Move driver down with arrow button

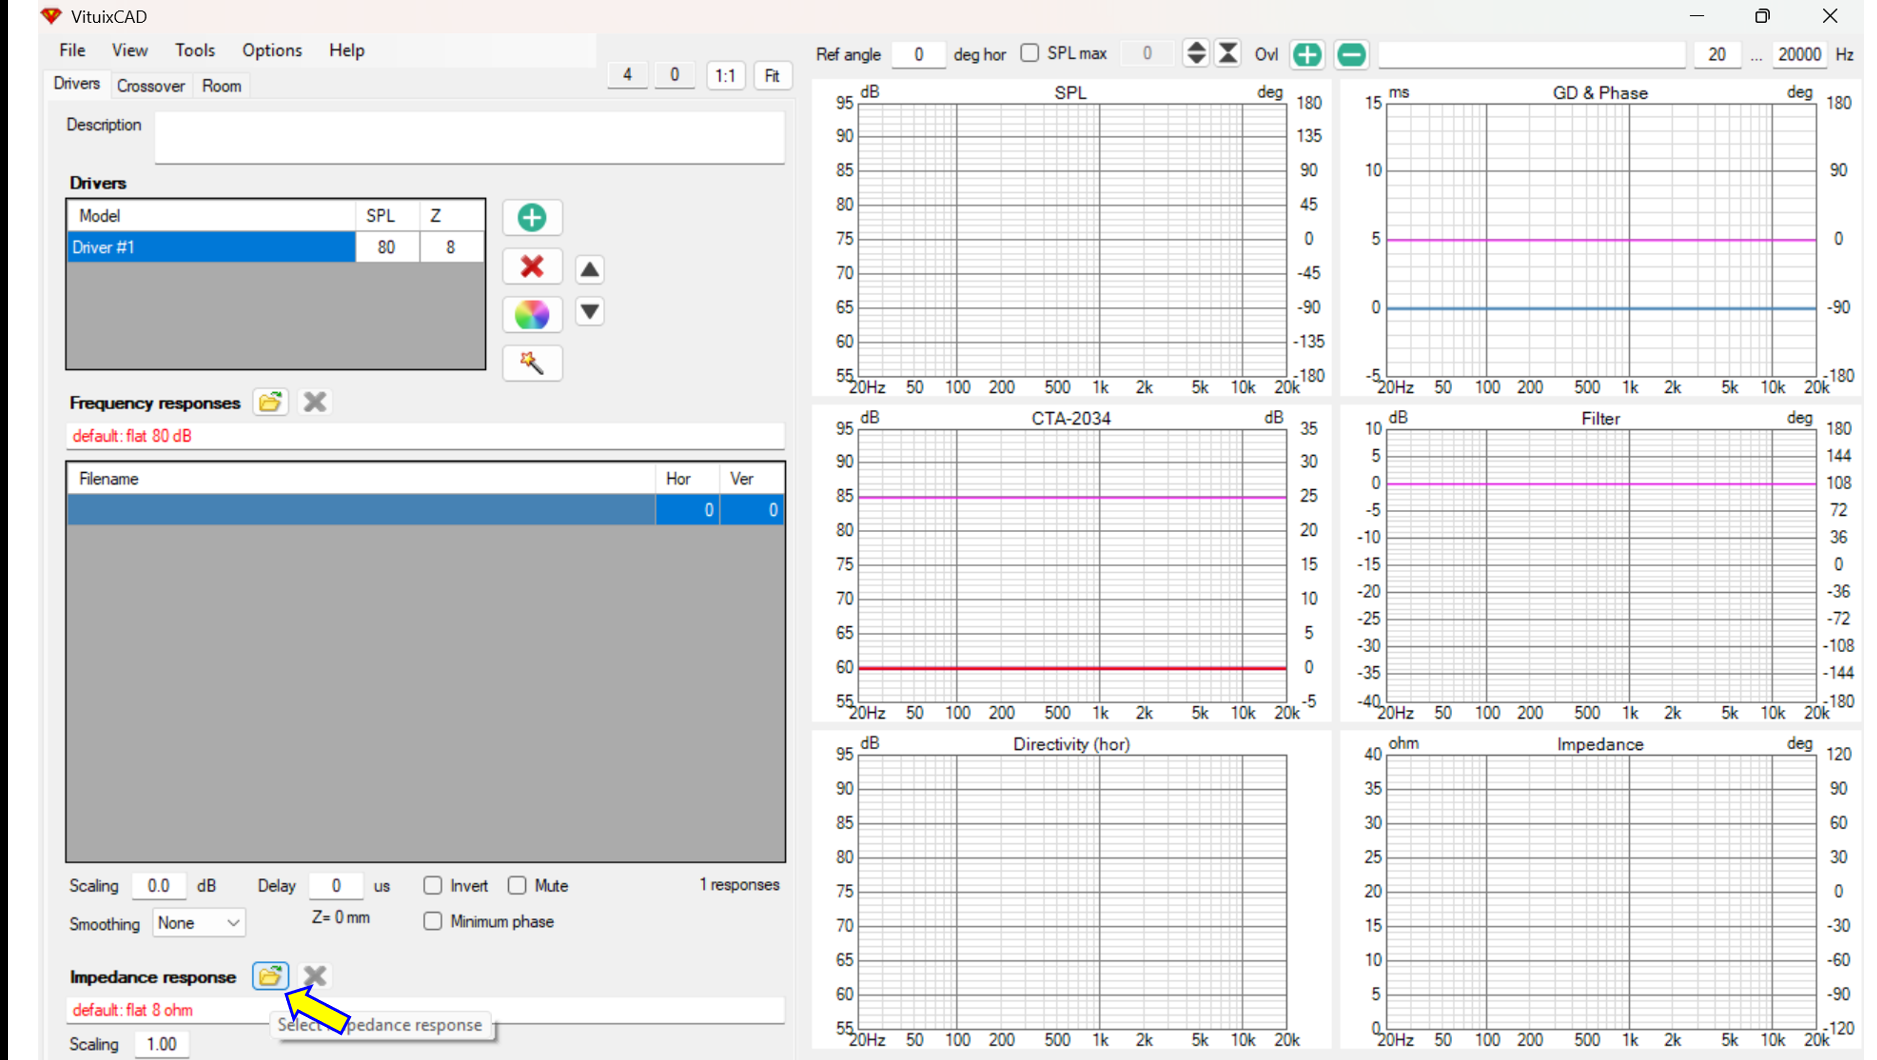(590, 312)
